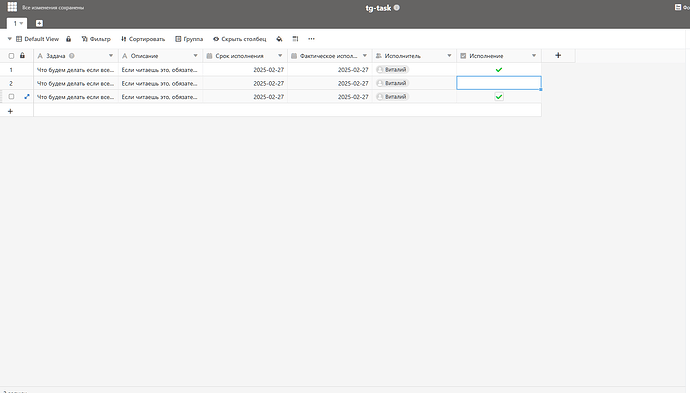Open the Срок исполнения column dropdown arrow
This screenshot has width=690, height=393.
click(x=280, y=55)
